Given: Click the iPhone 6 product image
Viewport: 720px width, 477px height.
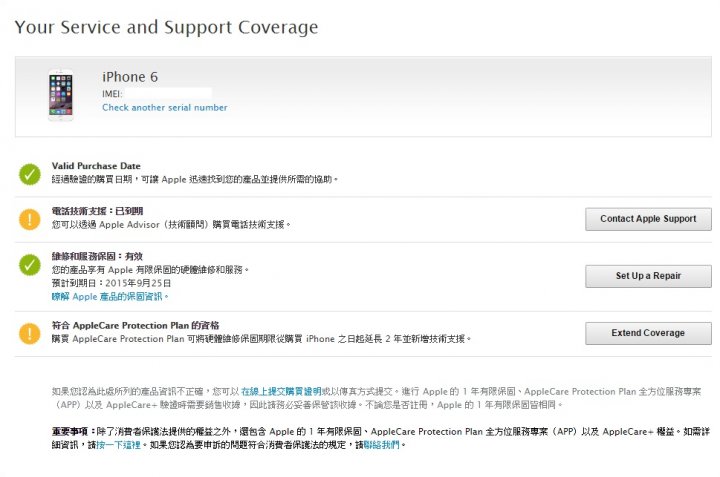Looking at the screenshot, I should click(61, 95).
